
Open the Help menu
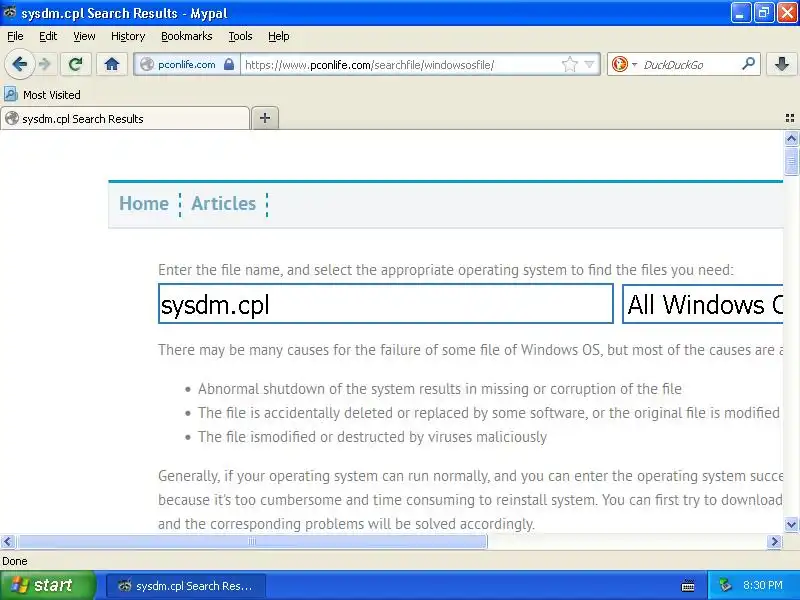coord(279,36)
